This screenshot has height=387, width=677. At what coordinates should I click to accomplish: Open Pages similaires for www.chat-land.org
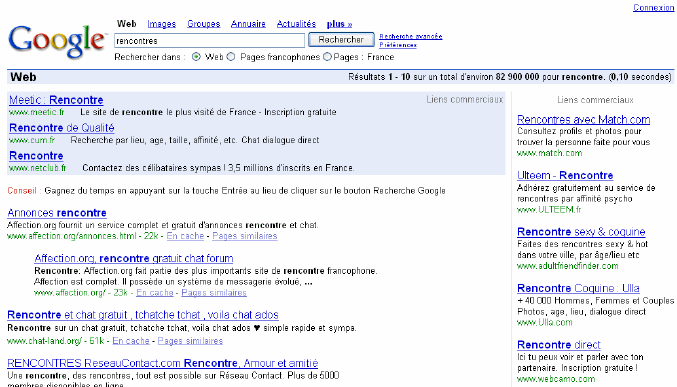point(190,341)
